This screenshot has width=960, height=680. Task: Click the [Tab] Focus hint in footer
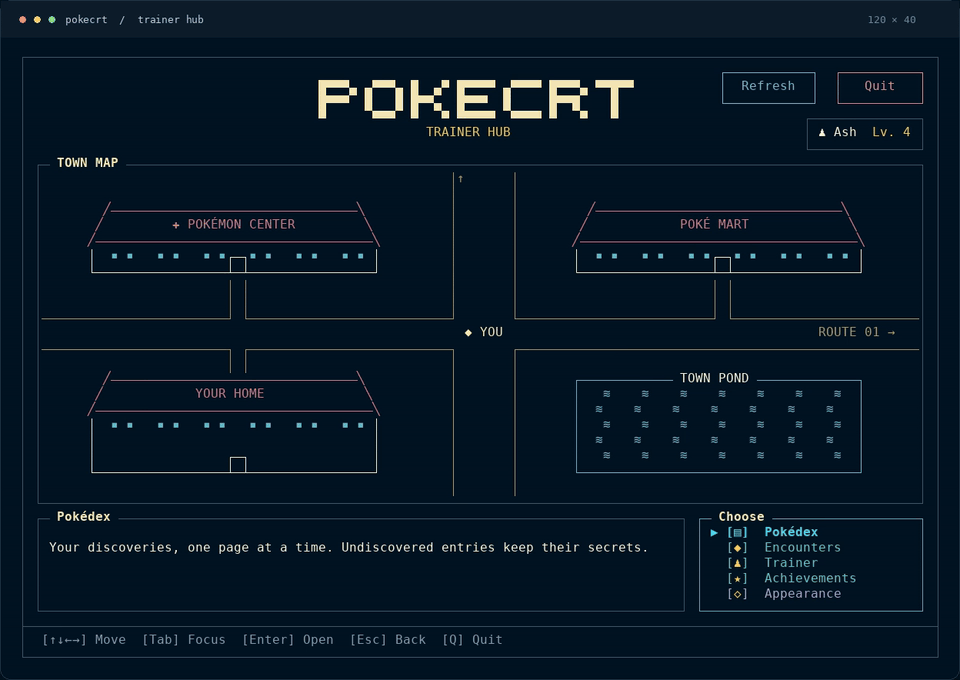point(184,640)
